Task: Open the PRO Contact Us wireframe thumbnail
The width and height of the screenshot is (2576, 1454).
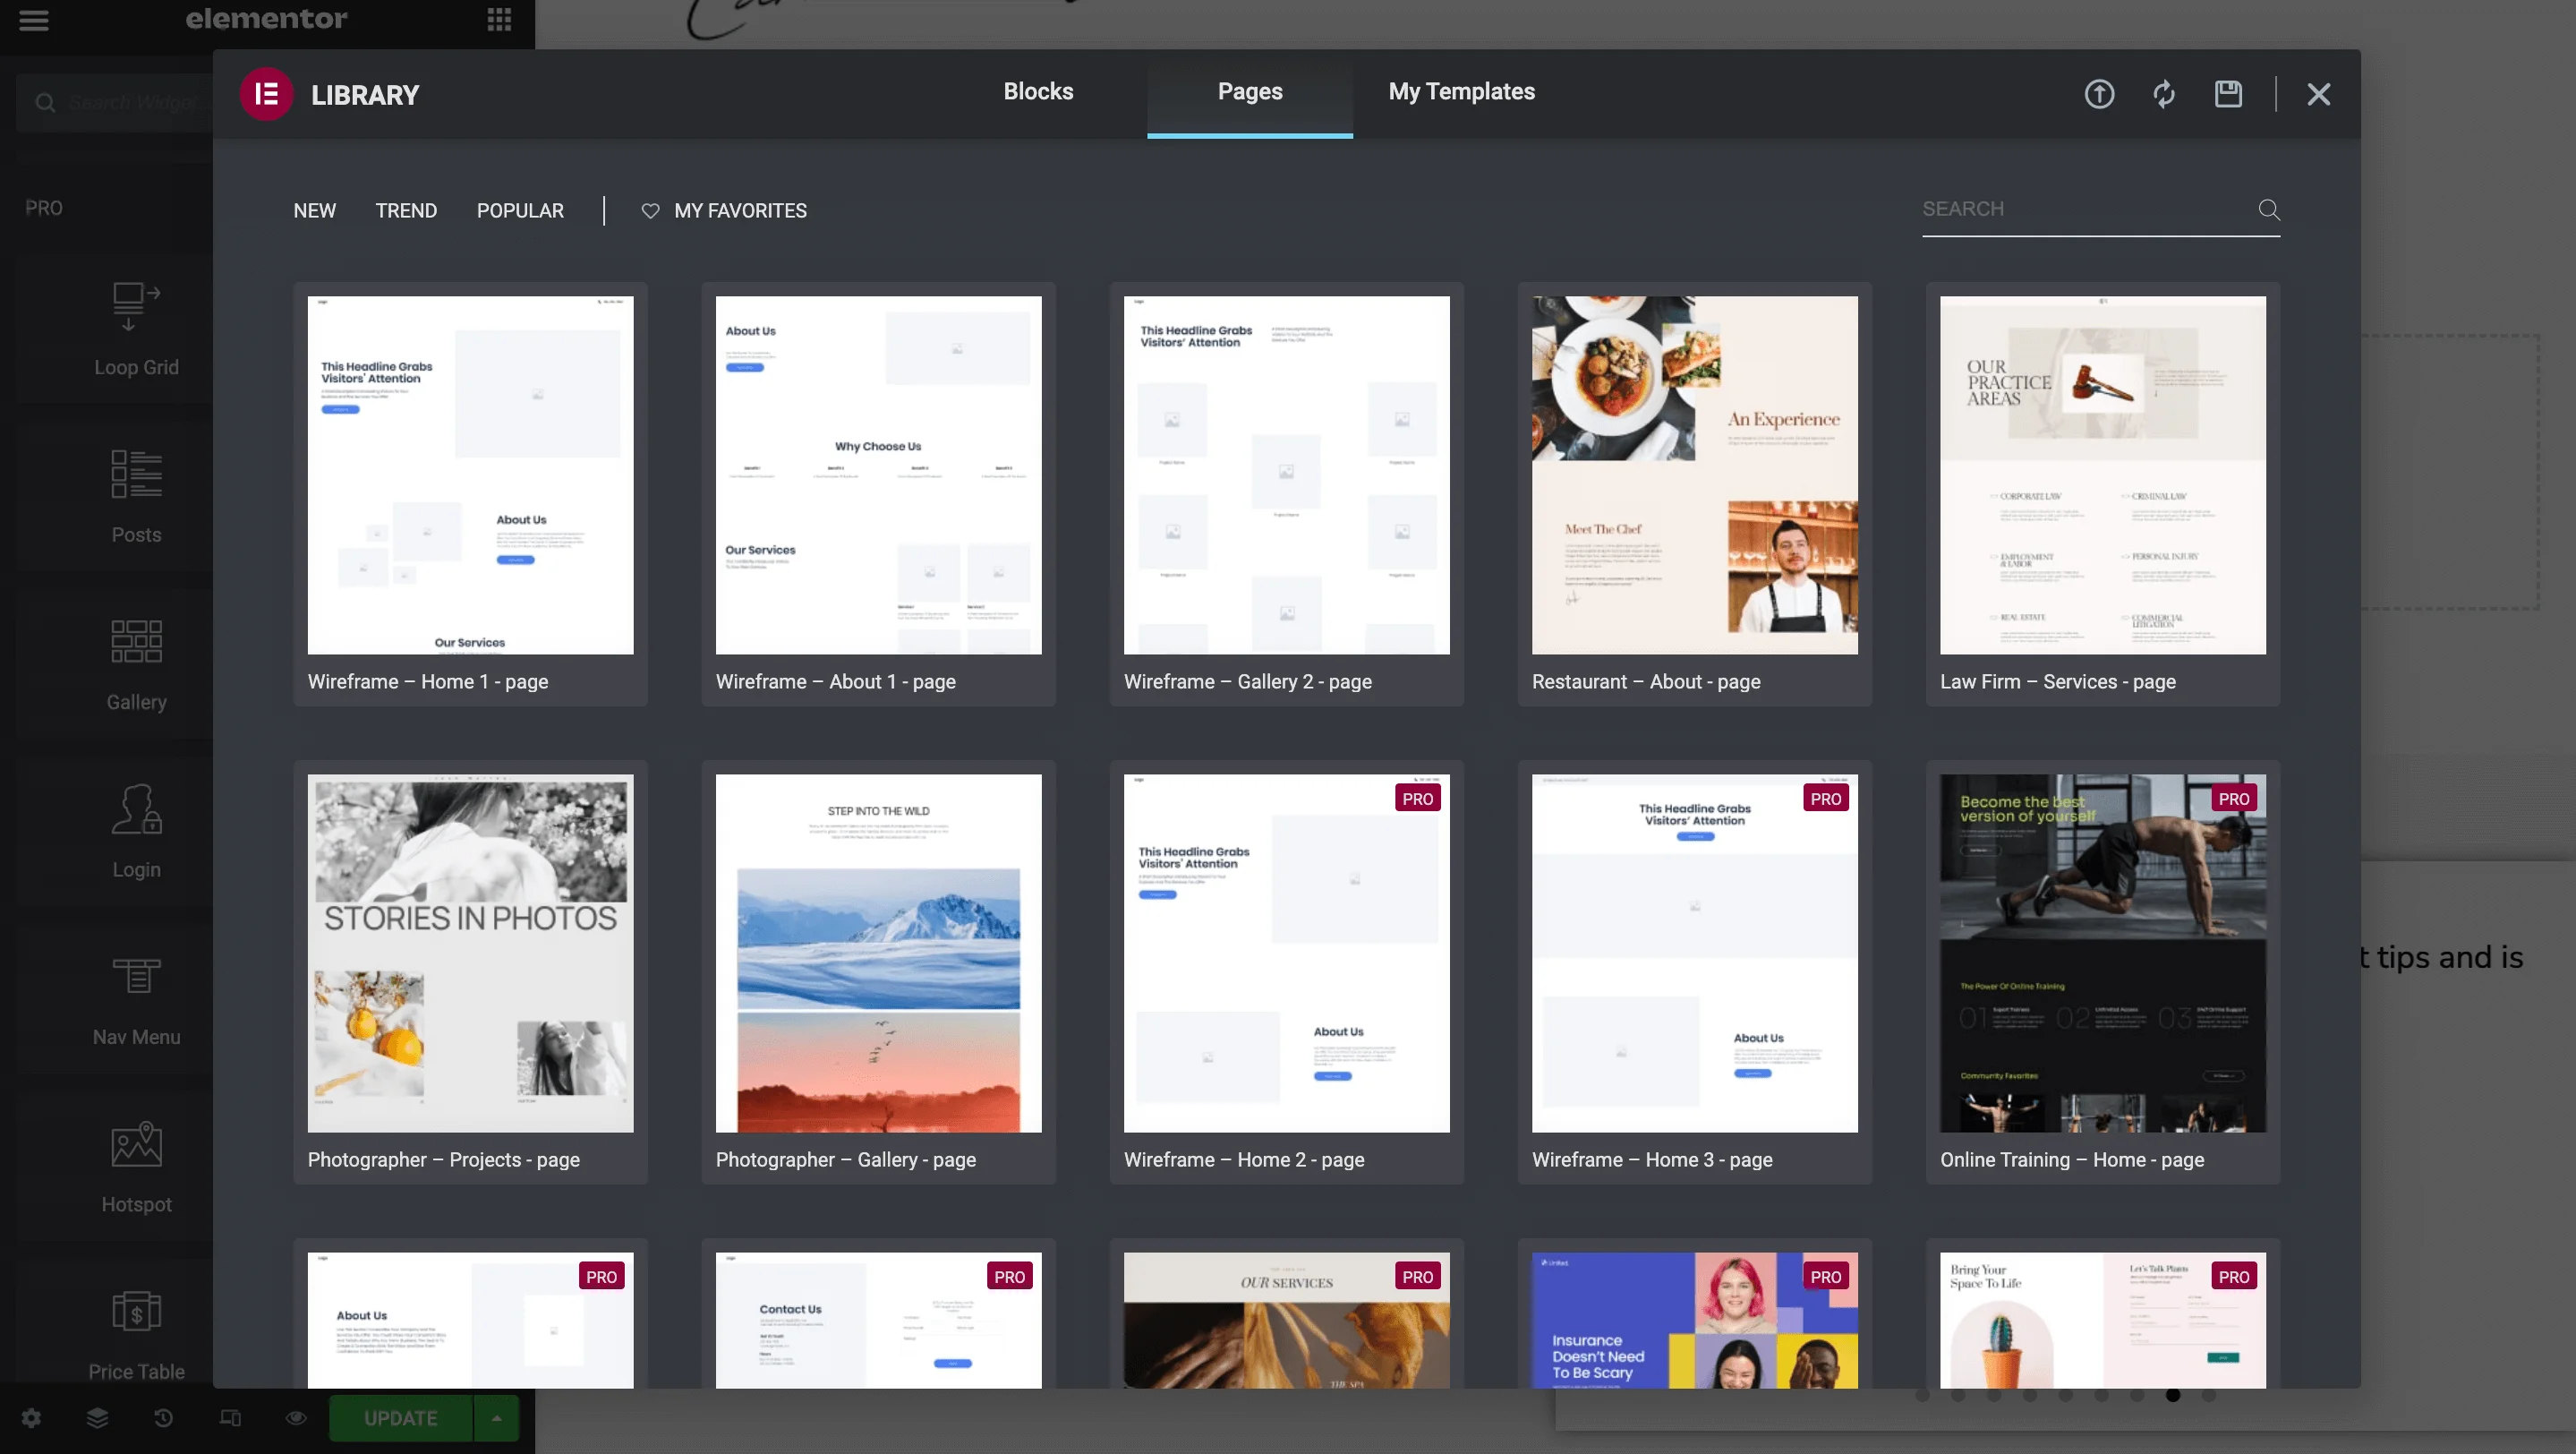Action: pyautogui.click(x=878, y=1320)
